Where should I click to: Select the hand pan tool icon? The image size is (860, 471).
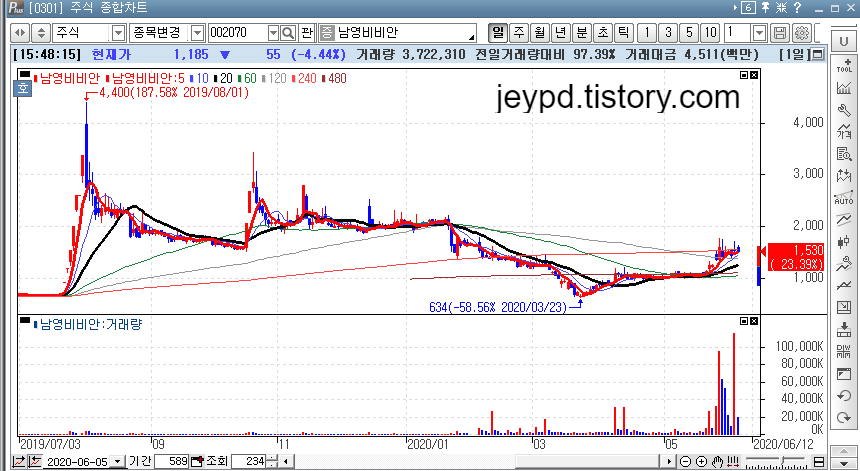(717, 462)
